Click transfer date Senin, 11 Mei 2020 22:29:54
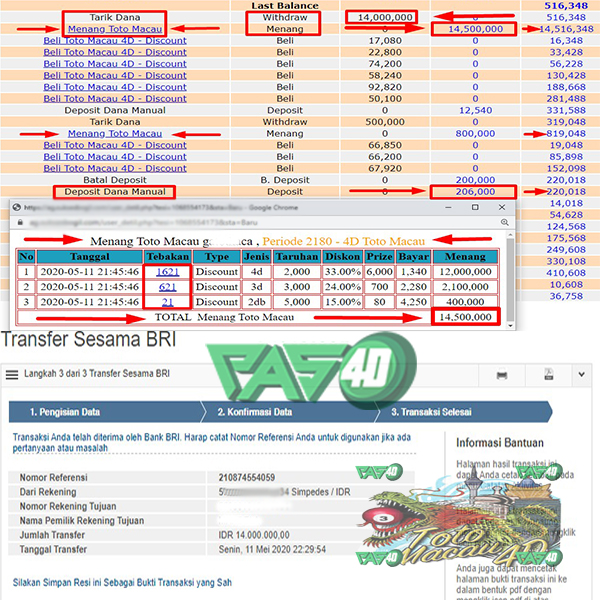Screen dimensions: 600x600 pos(272,549)
